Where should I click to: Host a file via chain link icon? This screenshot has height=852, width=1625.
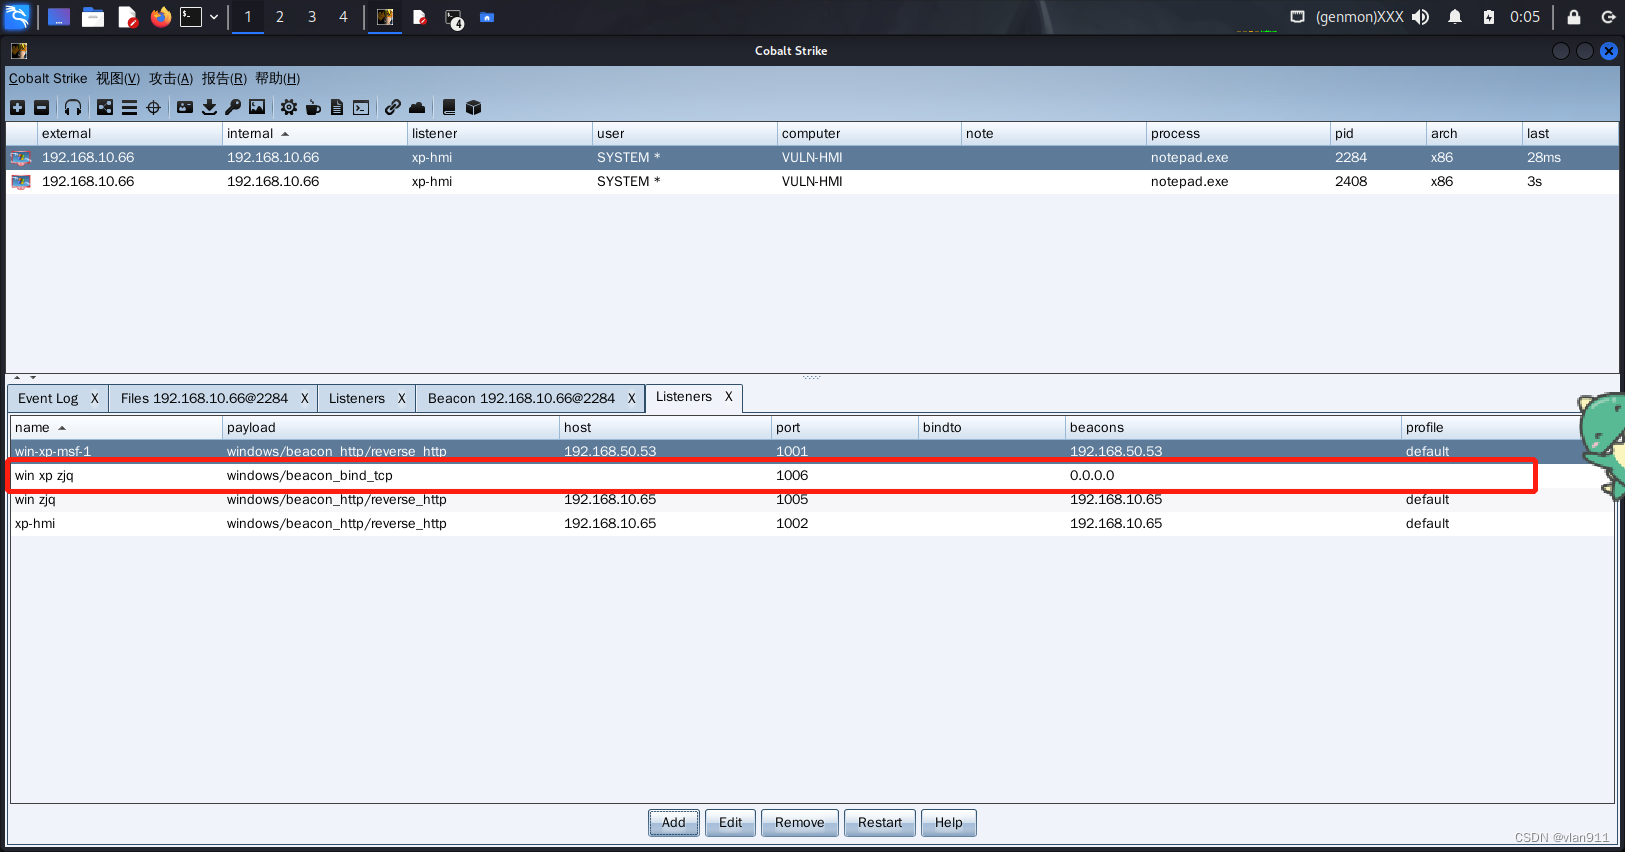[393, 108]
